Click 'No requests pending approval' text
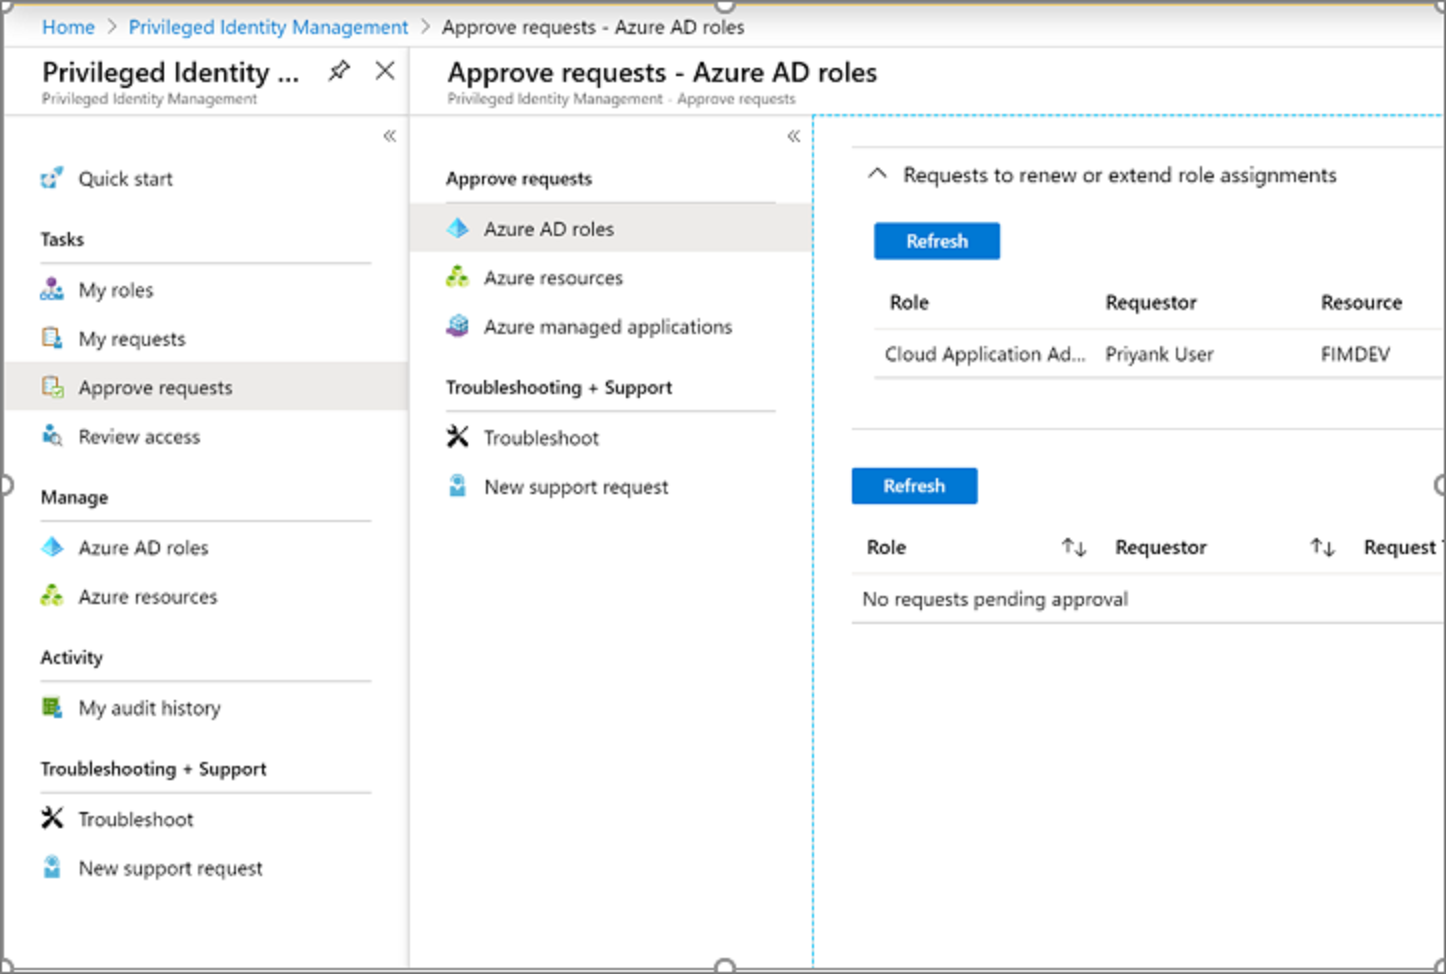This screenshot has height=974, width=1446. [x=995, y=599]
